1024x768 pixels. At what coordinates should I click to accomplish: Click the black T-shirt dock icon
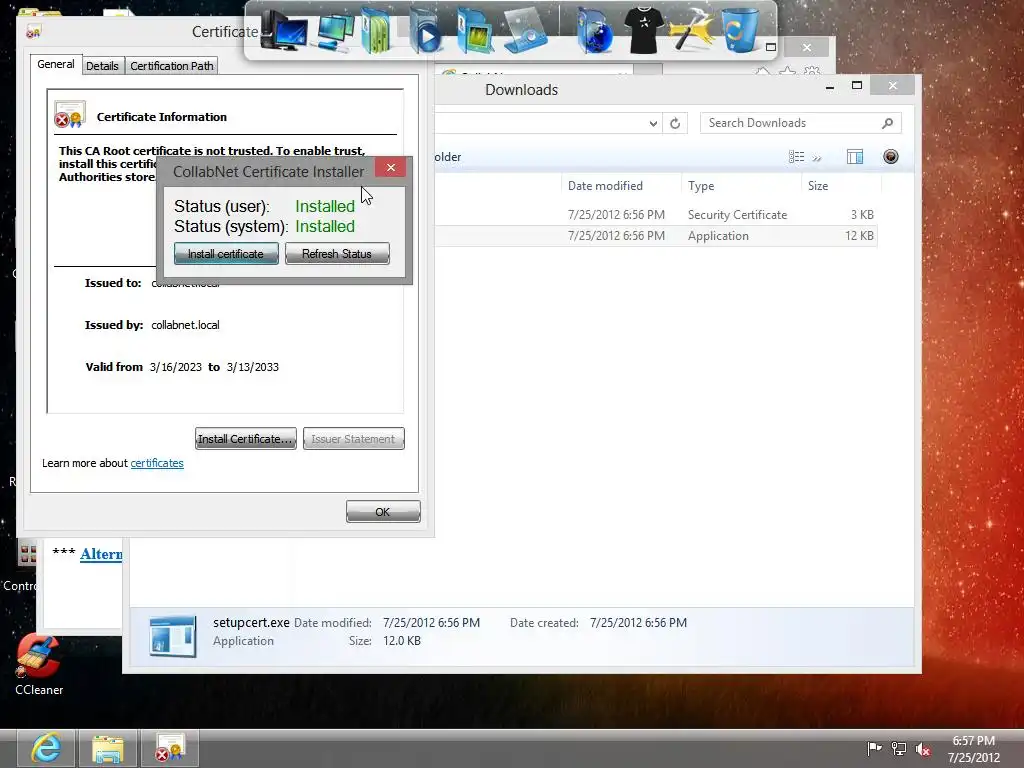click(644, 30)
